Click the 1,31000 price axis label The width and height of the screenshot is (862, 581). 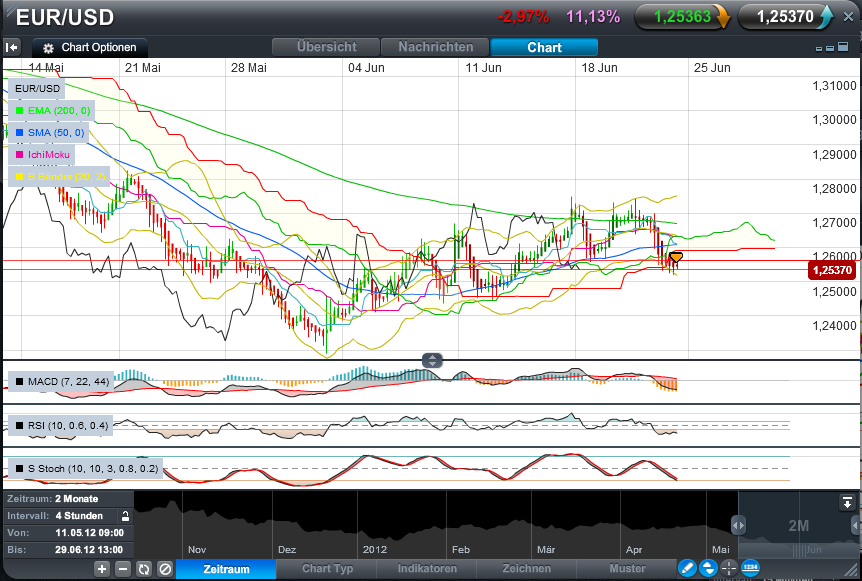[835, 86]
